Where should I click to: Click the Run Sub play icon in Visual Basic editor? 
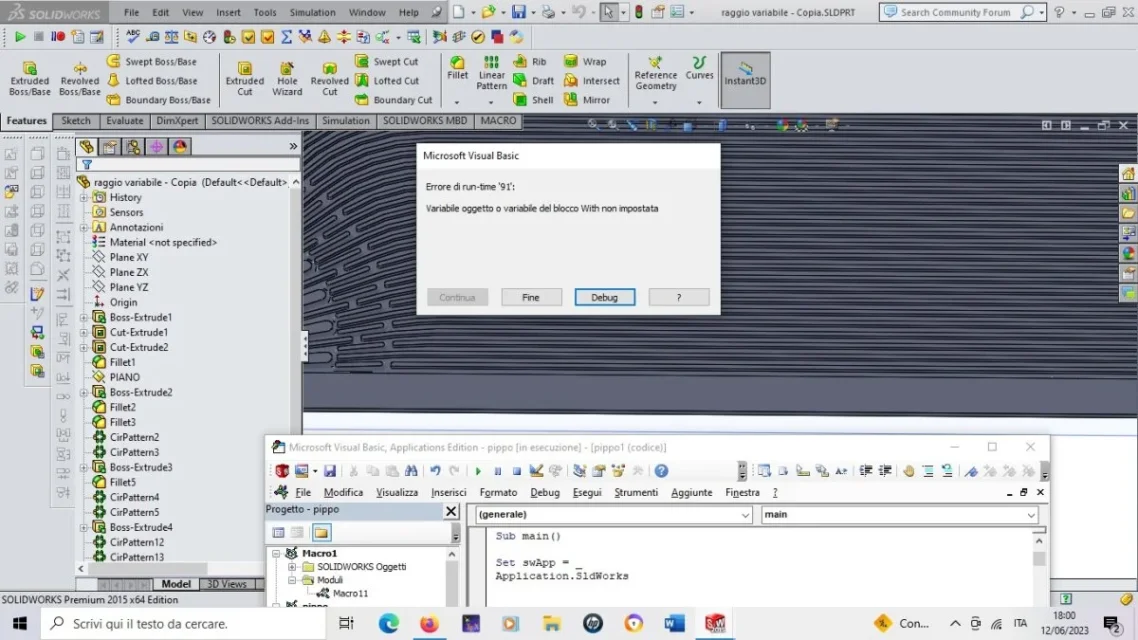[x=478, y=471]
